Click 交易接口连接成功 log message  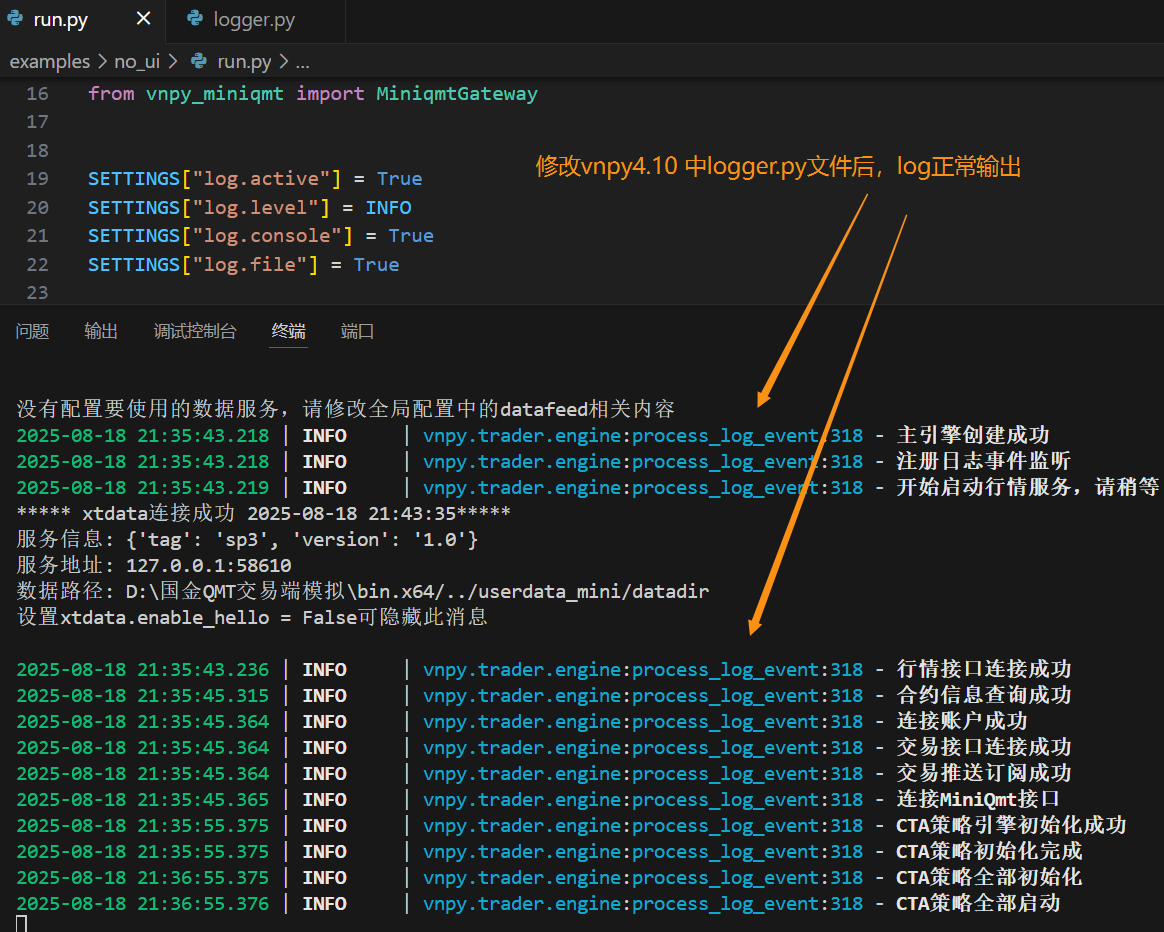coord(984,747)
